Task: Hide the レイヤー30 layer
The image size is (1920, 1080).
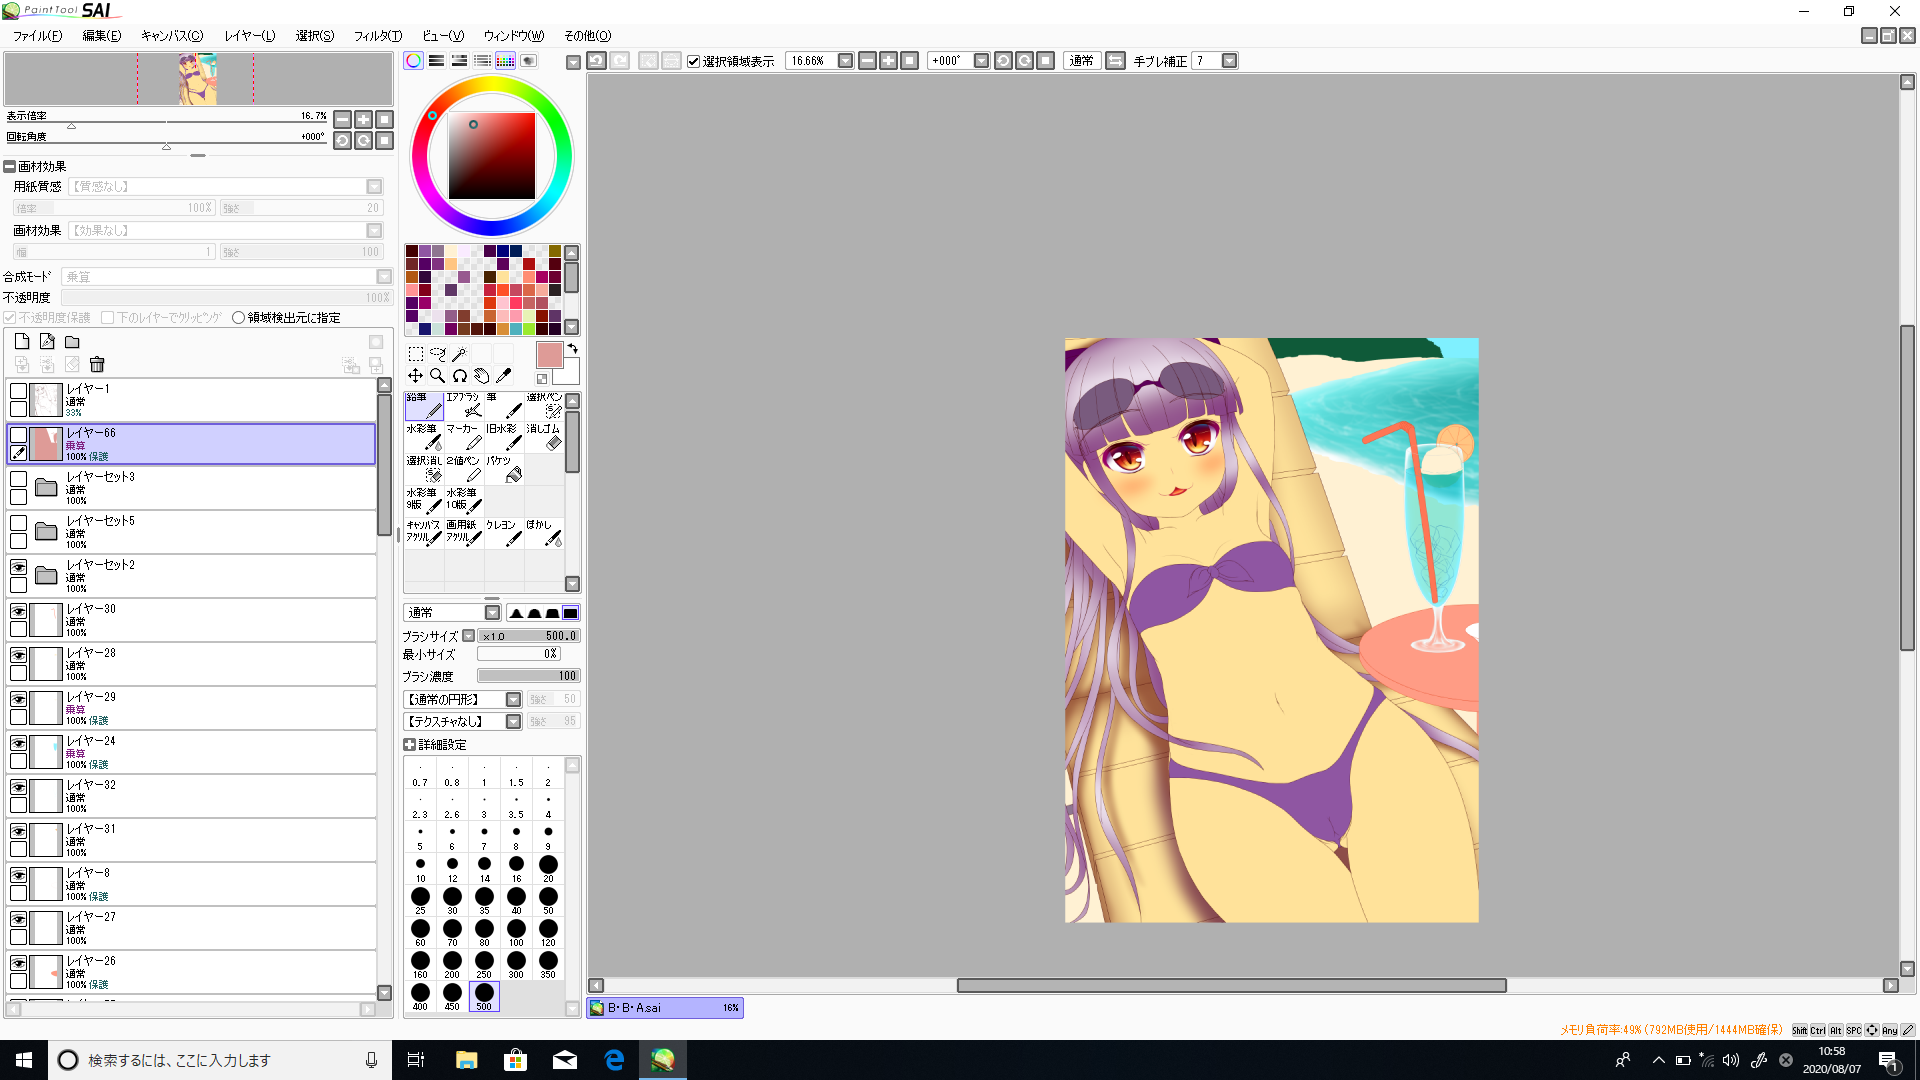Action: (18, 611)
